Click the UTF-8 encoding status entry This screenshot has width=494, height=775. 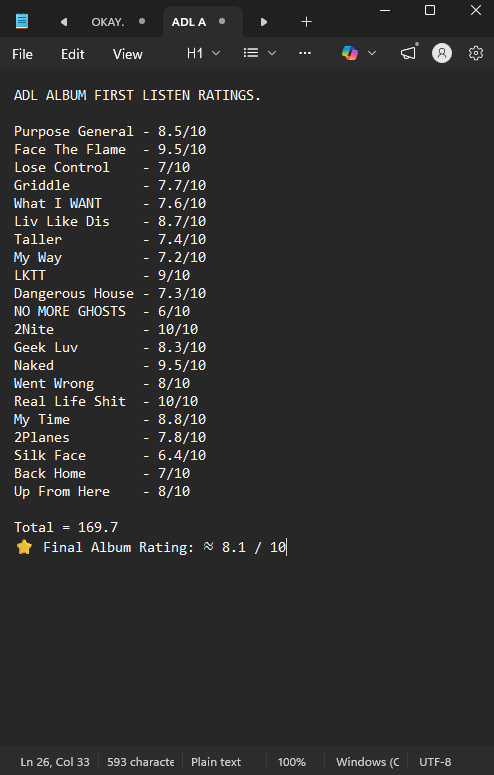[x=435, y=762]
